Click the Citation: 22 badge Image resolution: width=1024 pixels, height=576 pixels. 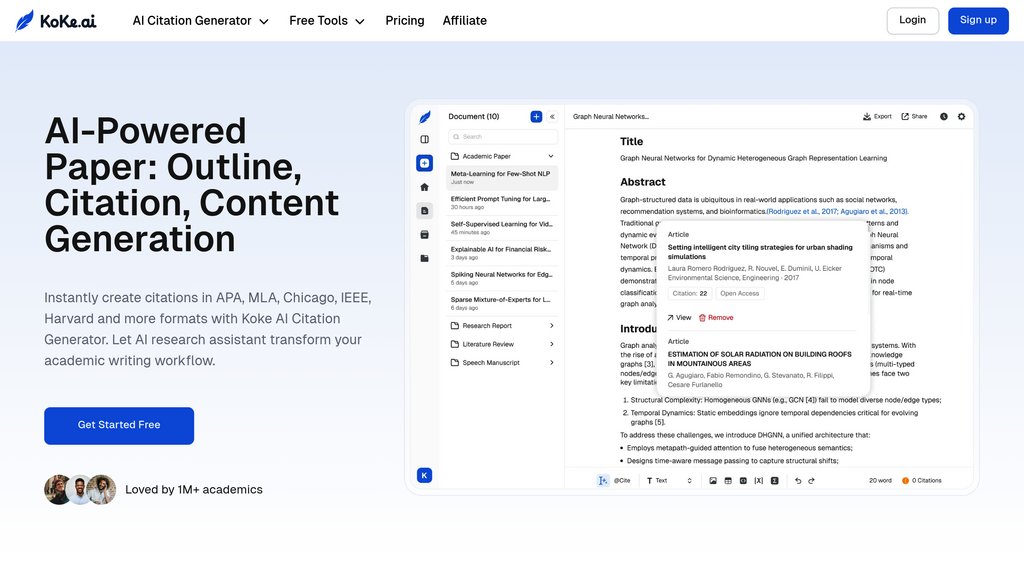pyautogui.click(x=690, y=293)
